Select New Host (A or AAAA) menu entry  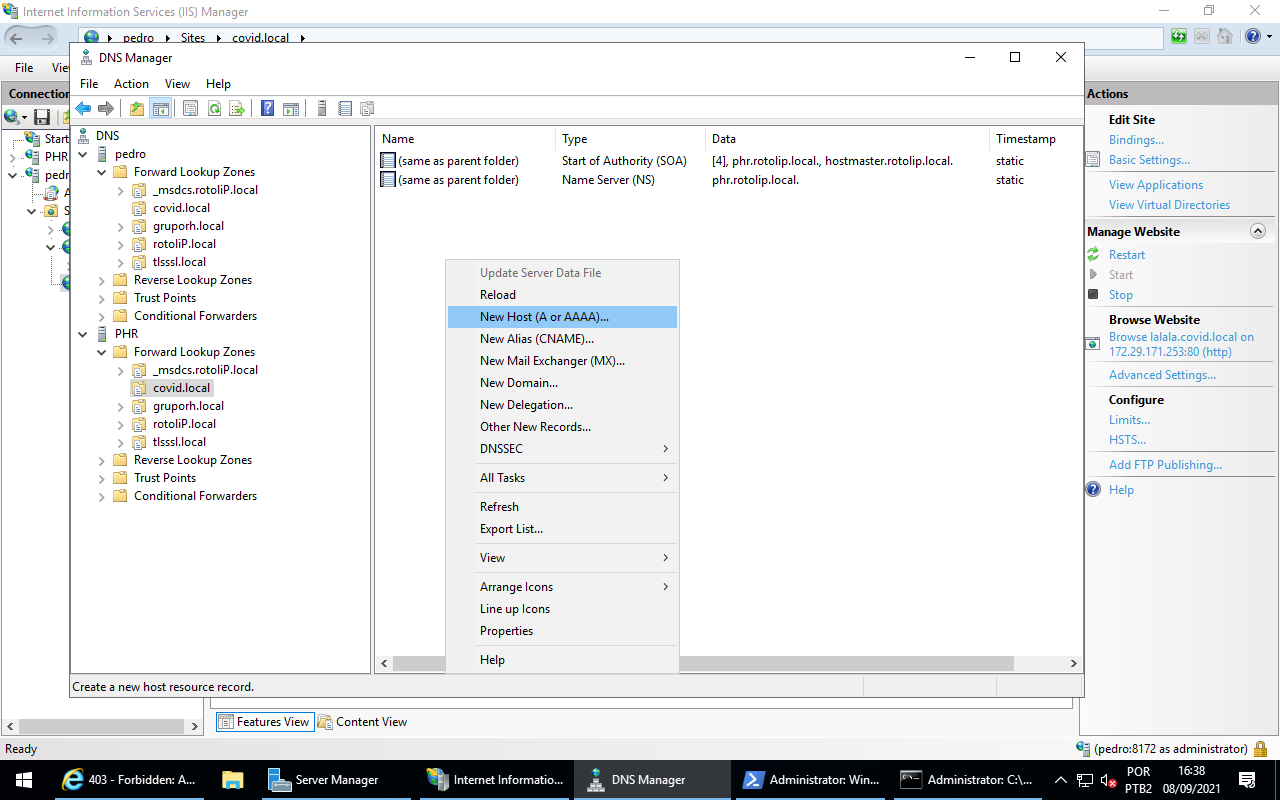[544, 317]
